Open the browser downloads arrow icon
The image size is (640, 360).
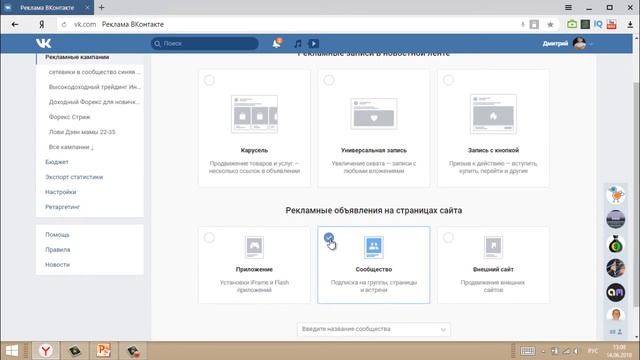[x=630, y=24]
